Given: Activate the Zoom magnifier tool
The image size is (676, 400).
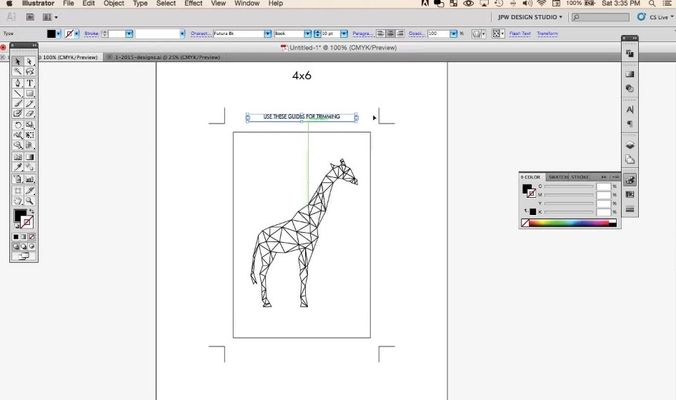Looking at the screenshot, I should click(30, 201).
